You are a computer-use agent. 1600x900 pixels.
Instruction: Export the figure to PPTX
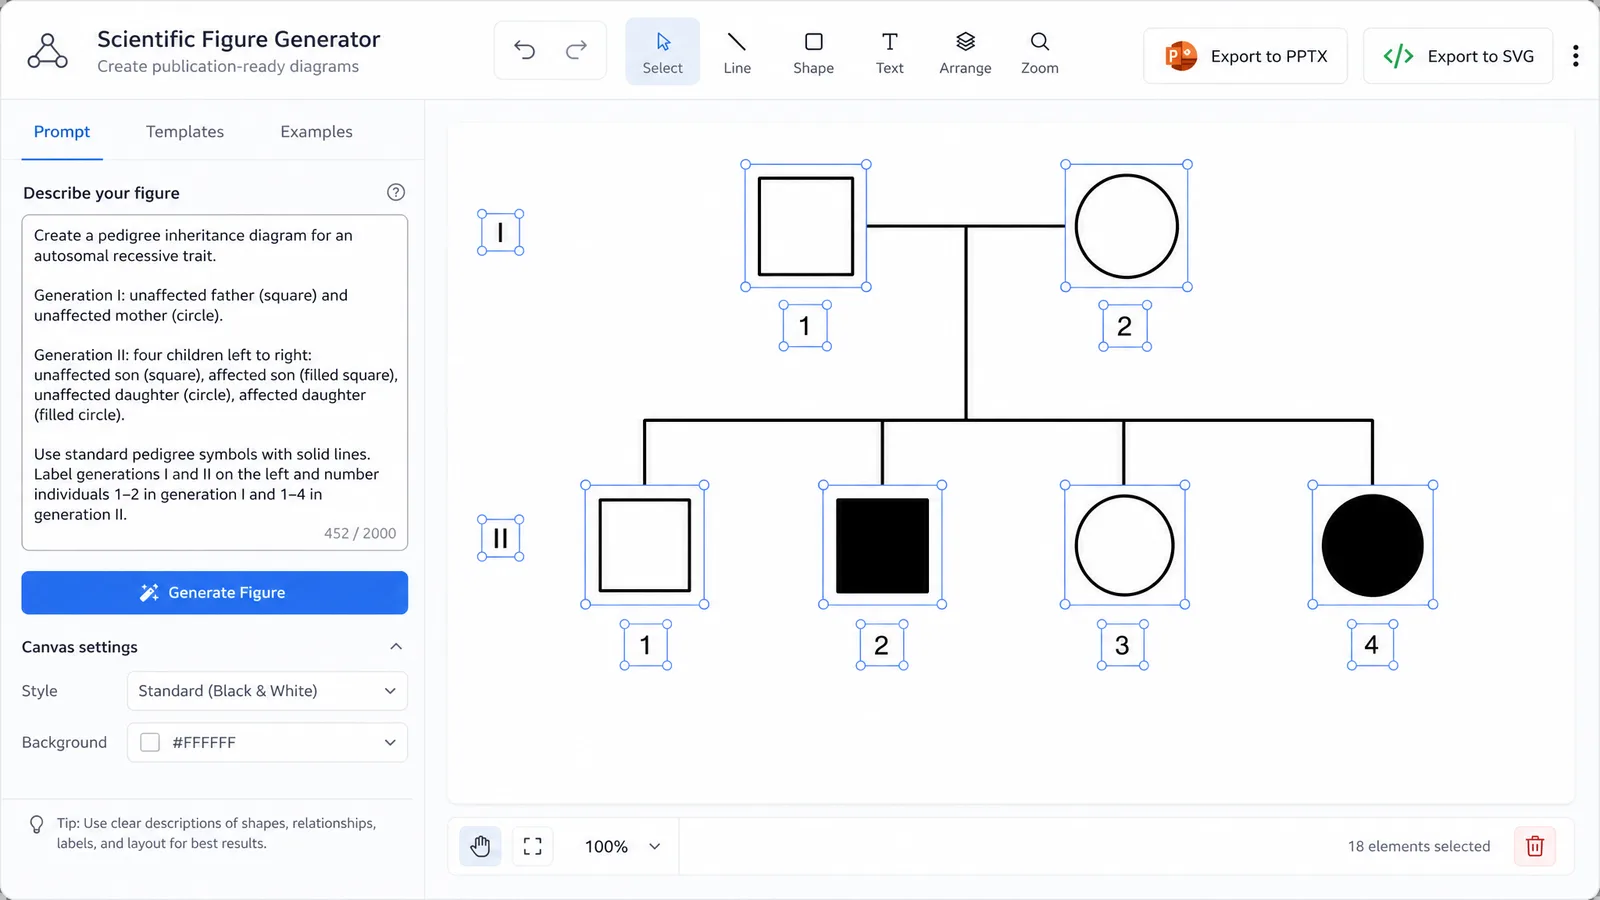pos(1245,56)
